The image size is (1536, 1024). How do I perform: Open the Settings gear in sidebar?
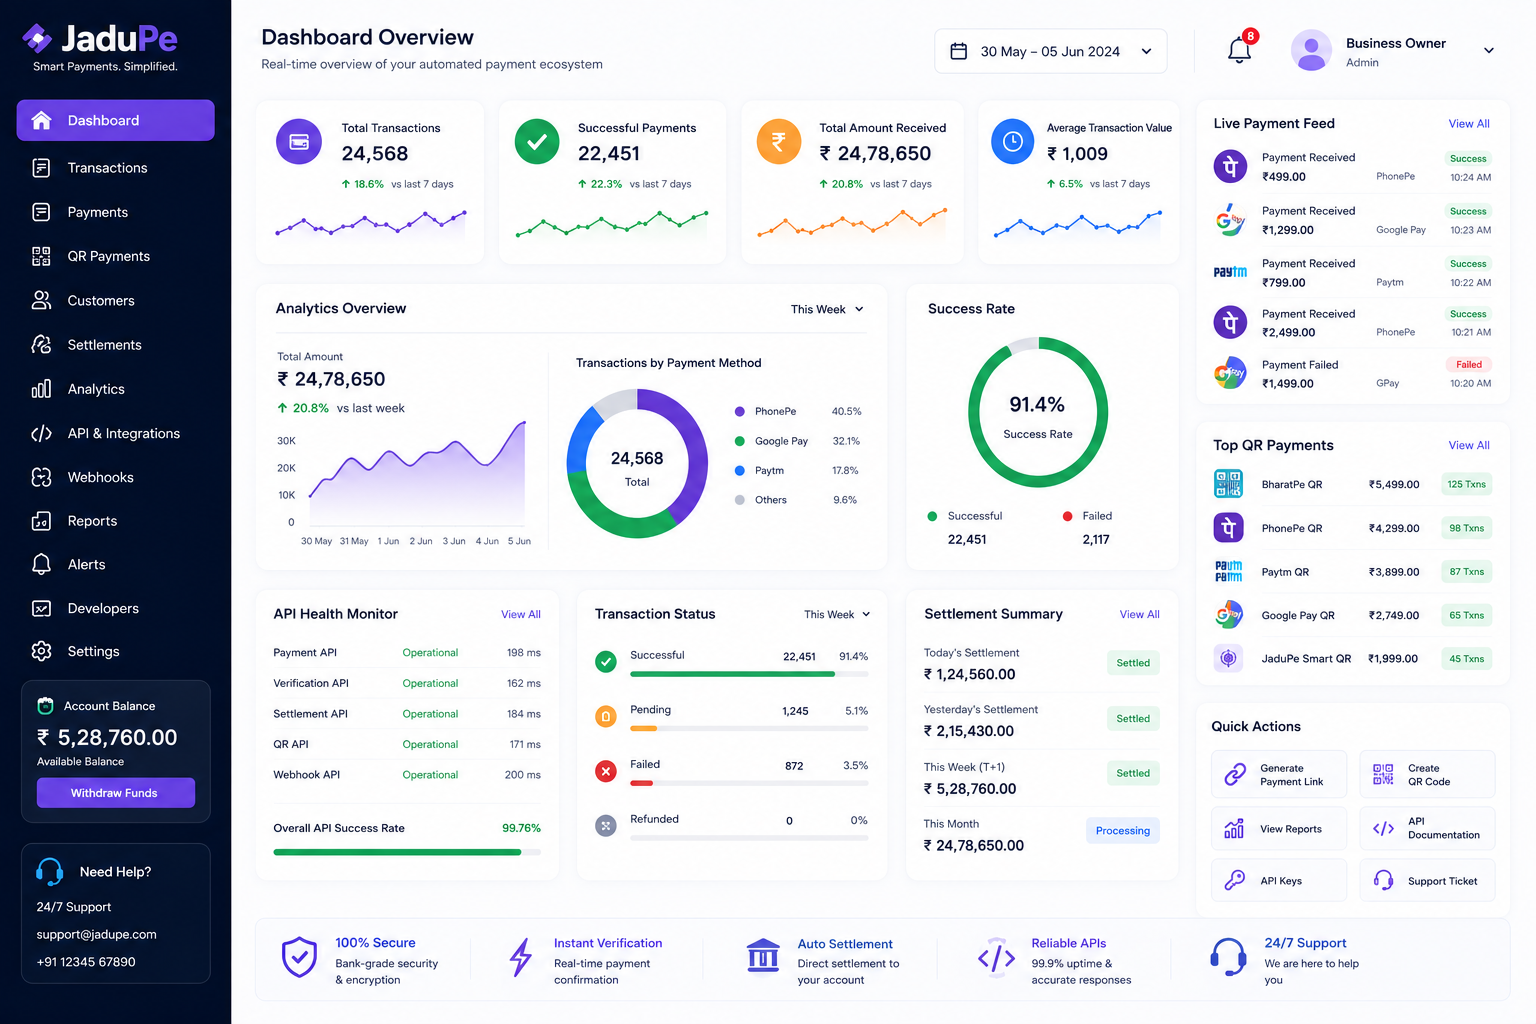(x=41, y=651)
